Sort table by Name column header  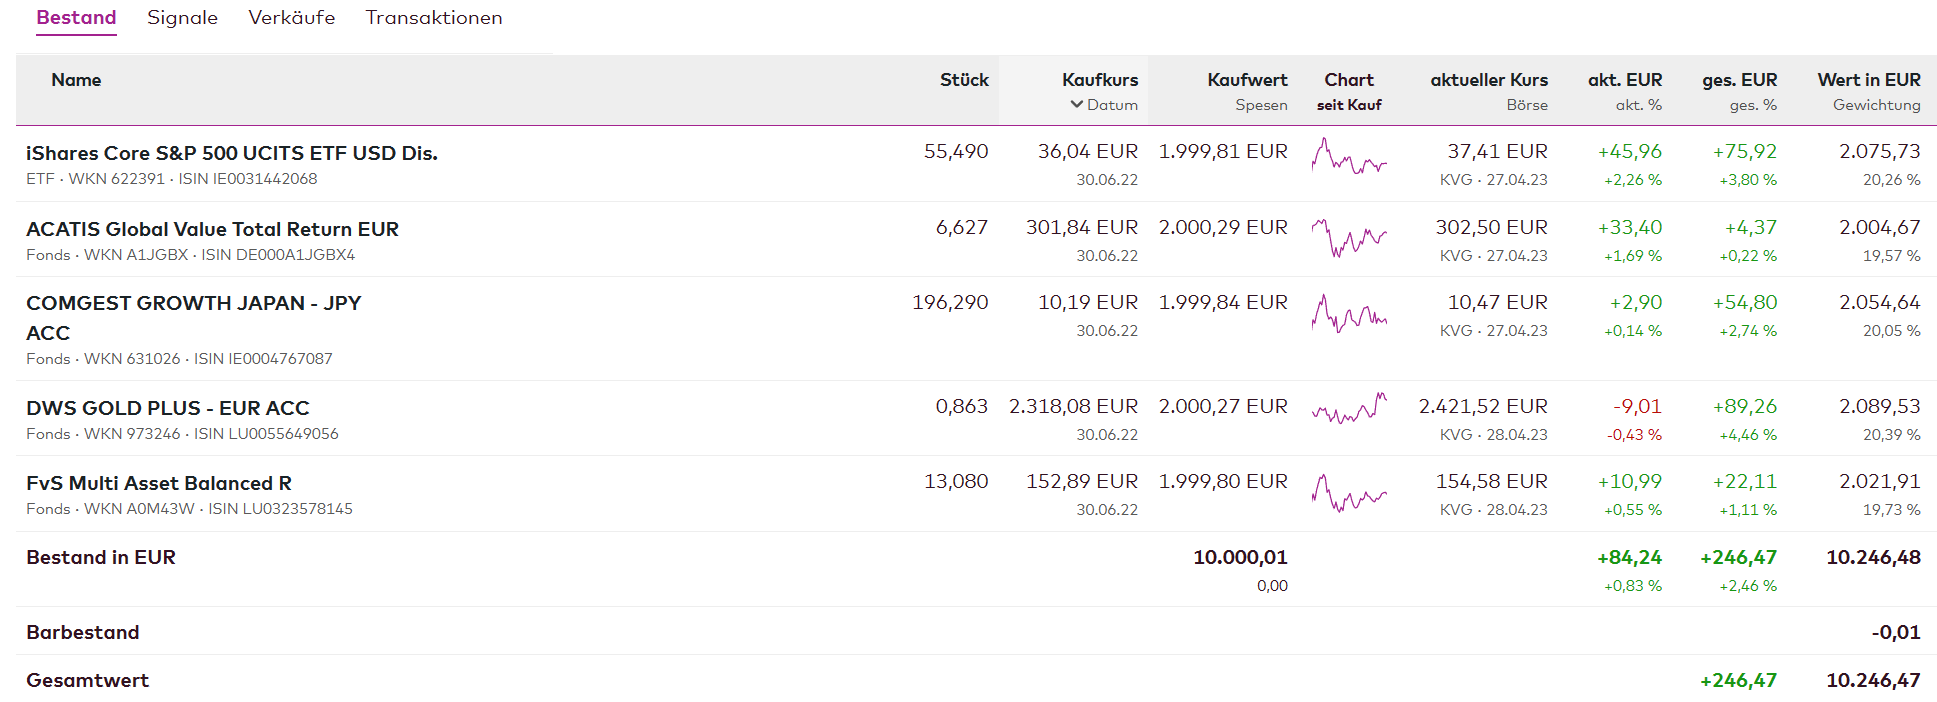(x=76, y=80)
